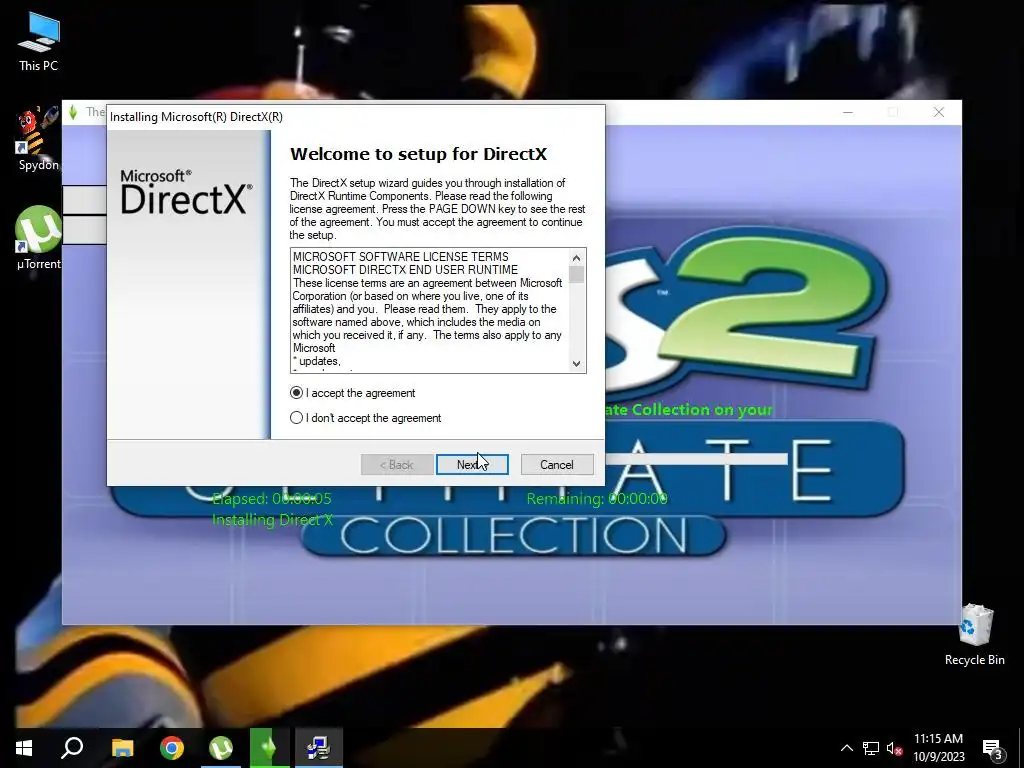Switch to µTorrent in taskbar
1024x768 pixels.
[x=221, y=748]
